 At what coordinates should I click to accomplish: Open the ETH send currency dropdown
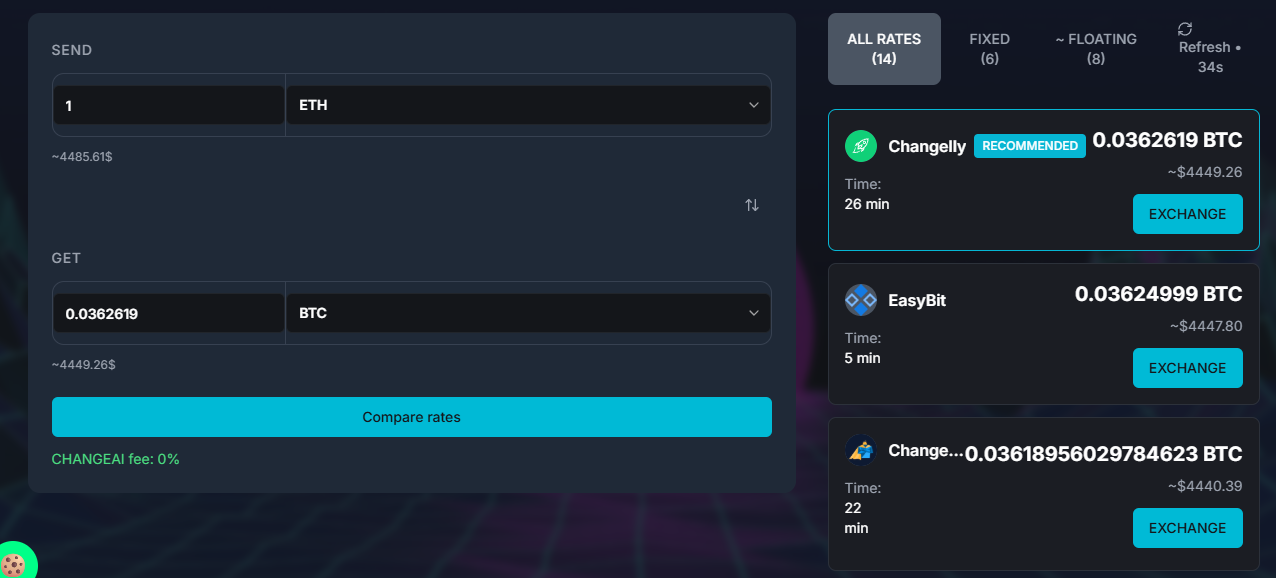tap(528, 105)
